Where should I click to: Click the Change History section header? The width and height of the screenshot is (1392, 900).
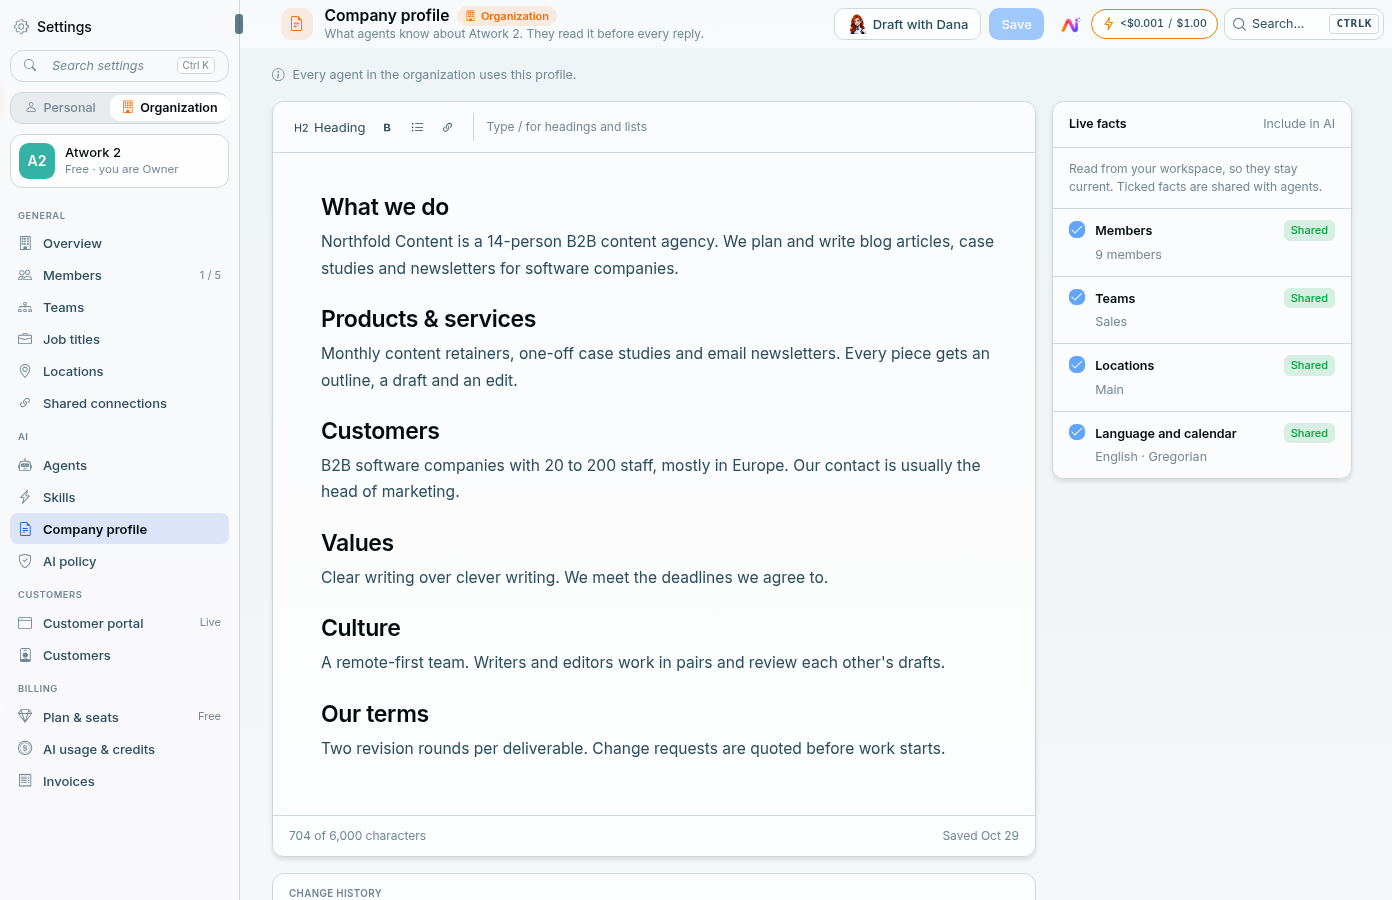click(335, 893)
